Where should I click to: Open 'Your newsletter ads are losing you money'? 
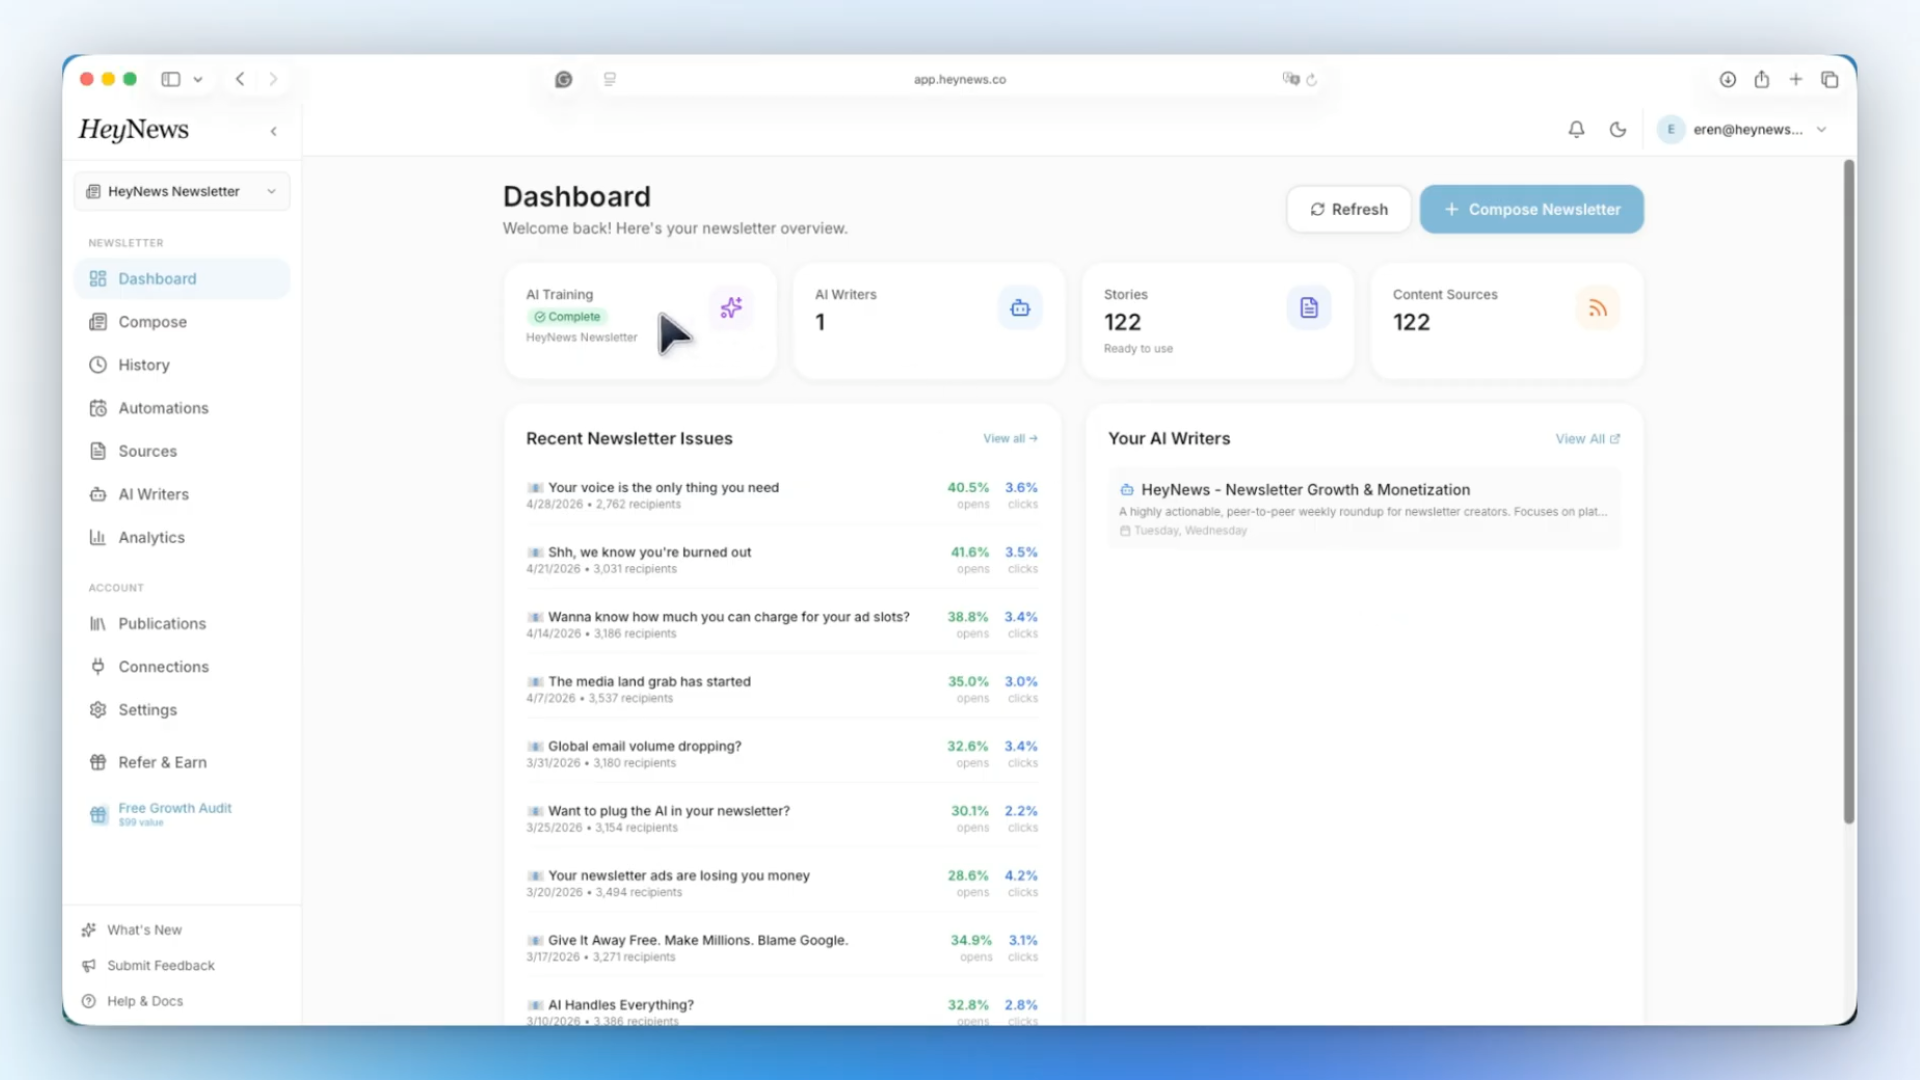pos(782,883)
